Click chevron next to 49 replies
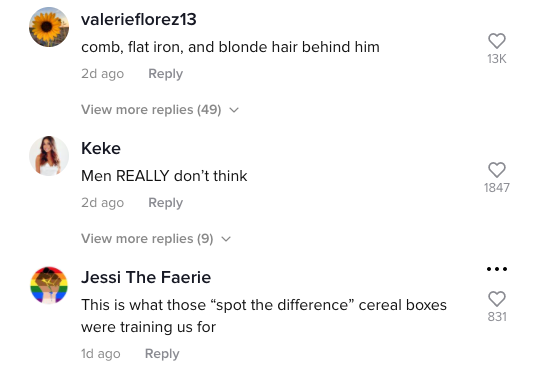Screen dimensions: 541x373 [x=234, y=110]
